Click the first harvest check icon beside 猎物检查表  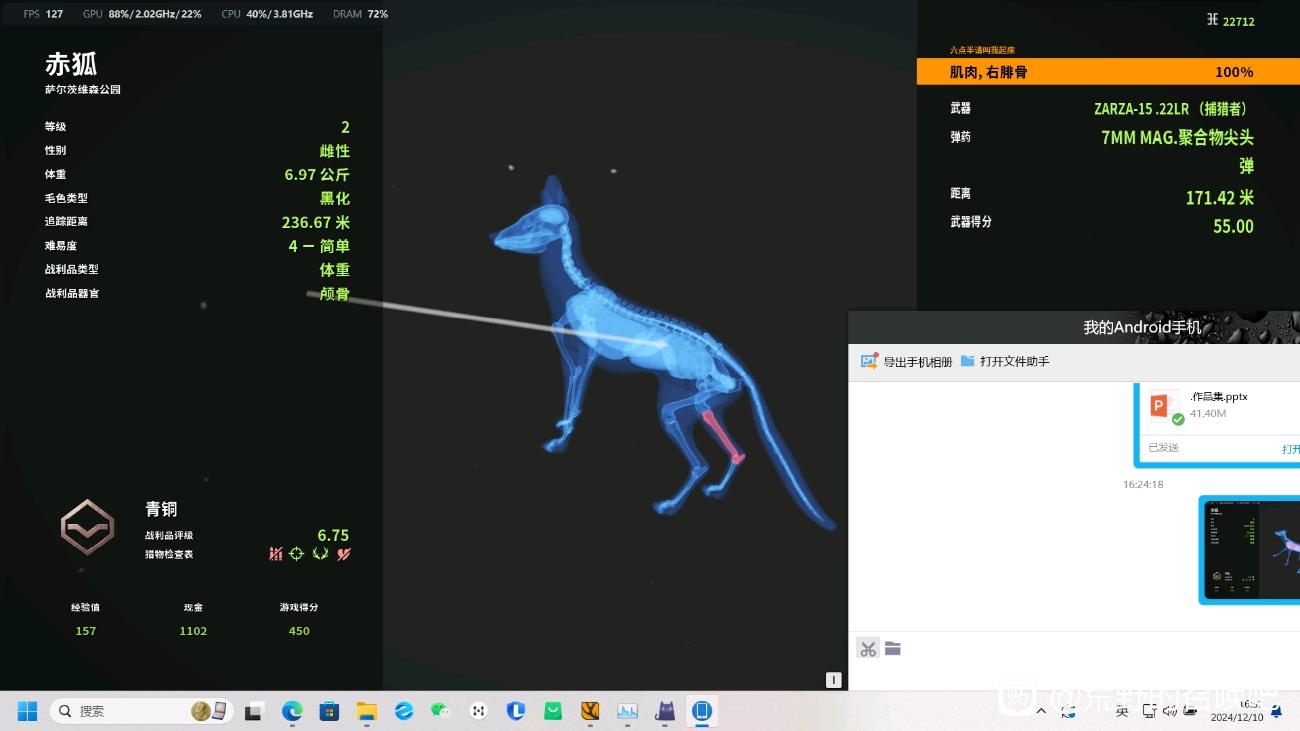point(276,554)
